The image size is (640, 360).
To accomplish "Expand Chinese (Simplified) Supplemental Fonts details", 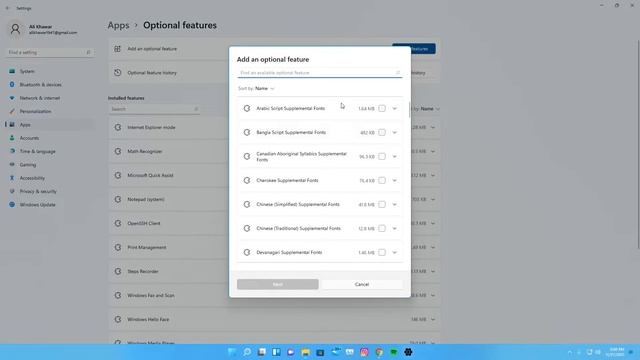I will click(x=395, y=204).
